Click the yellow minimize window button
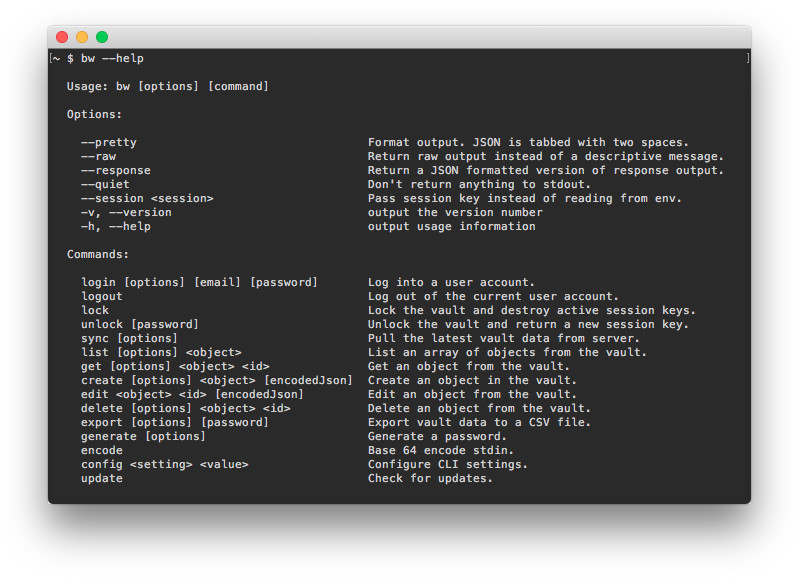Viewport: 799px width, 578px height. tap(82, 37)
